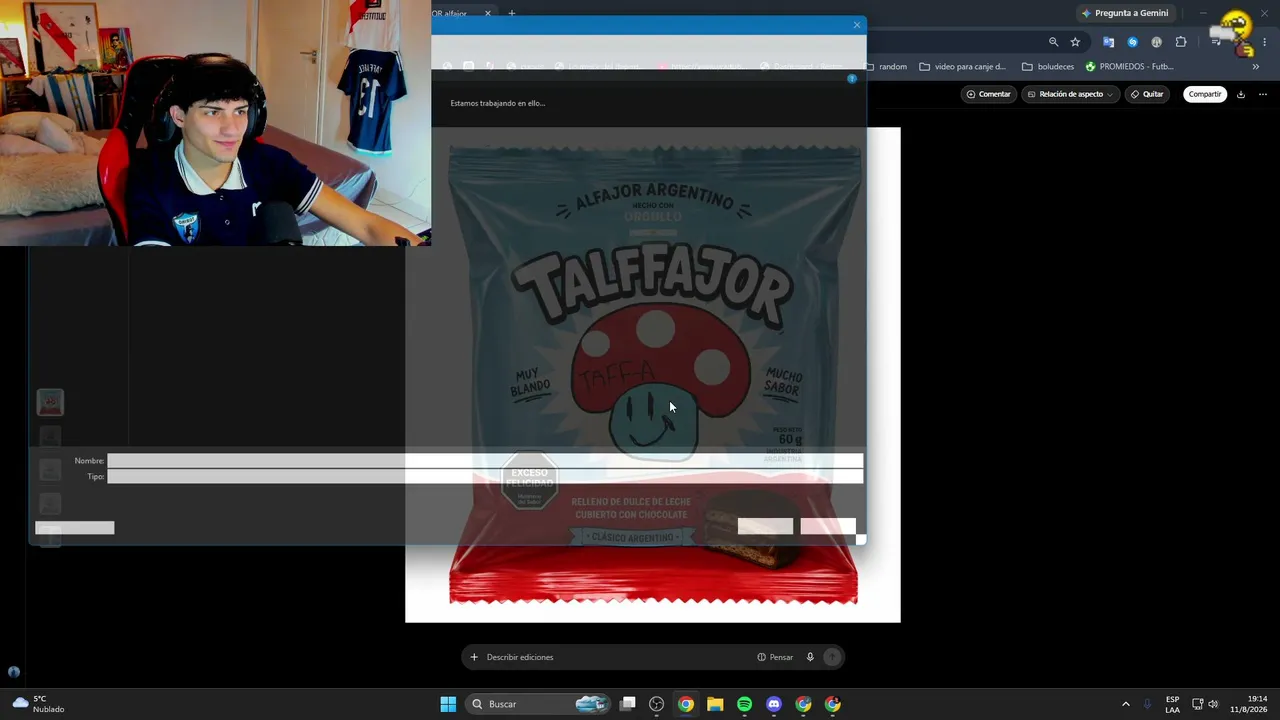Click the plus icon beside Describir ediciones
The image size is (1280, 720).
pyautogui.click(x=474, y=657)
